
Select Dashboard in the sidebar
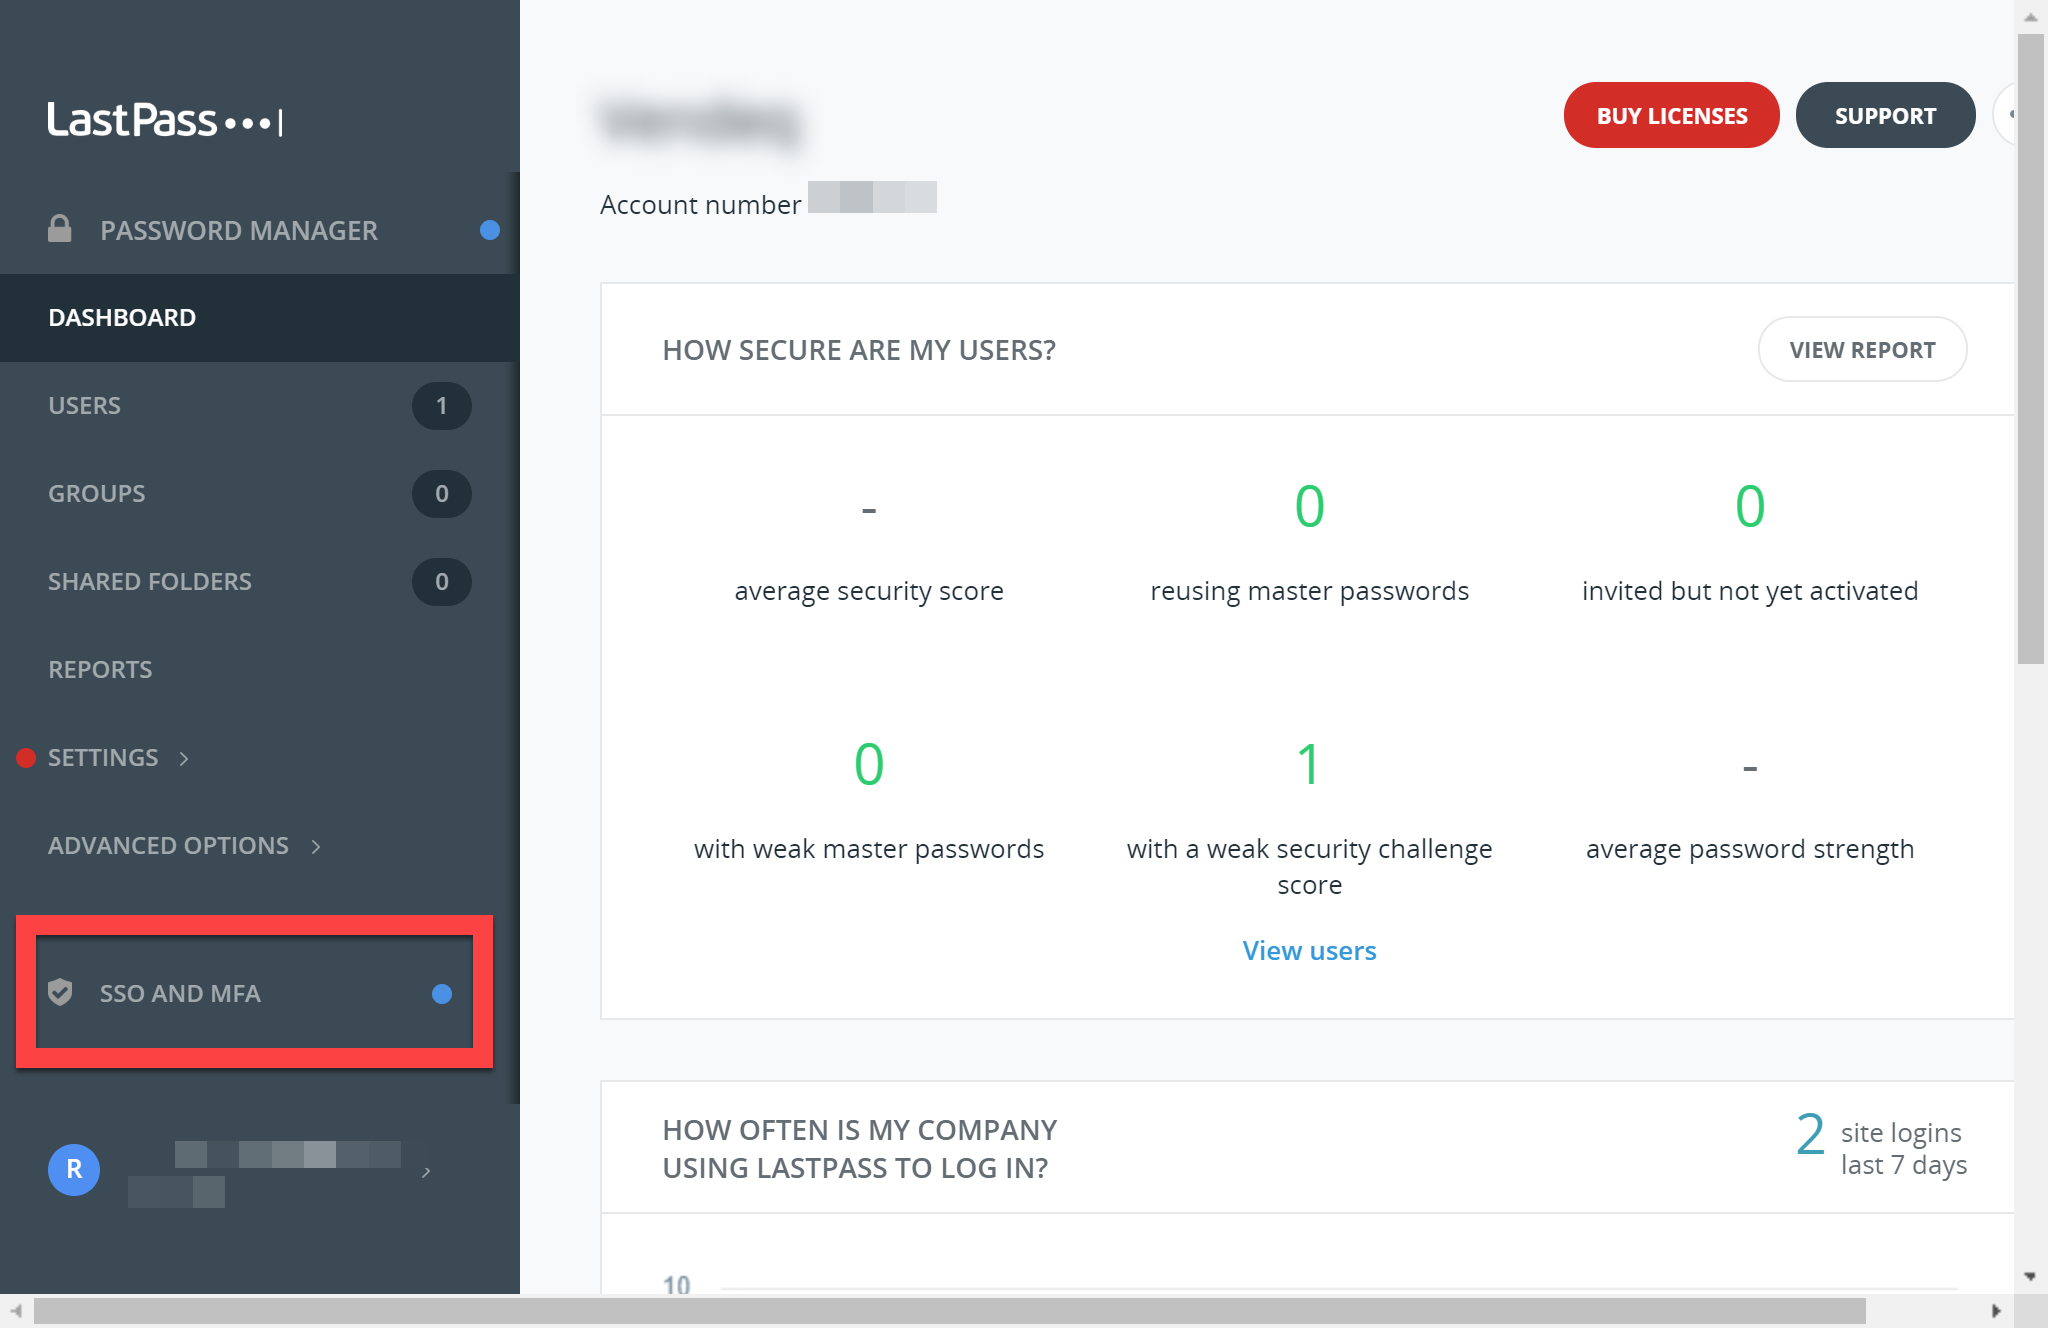tap(260, 318)
